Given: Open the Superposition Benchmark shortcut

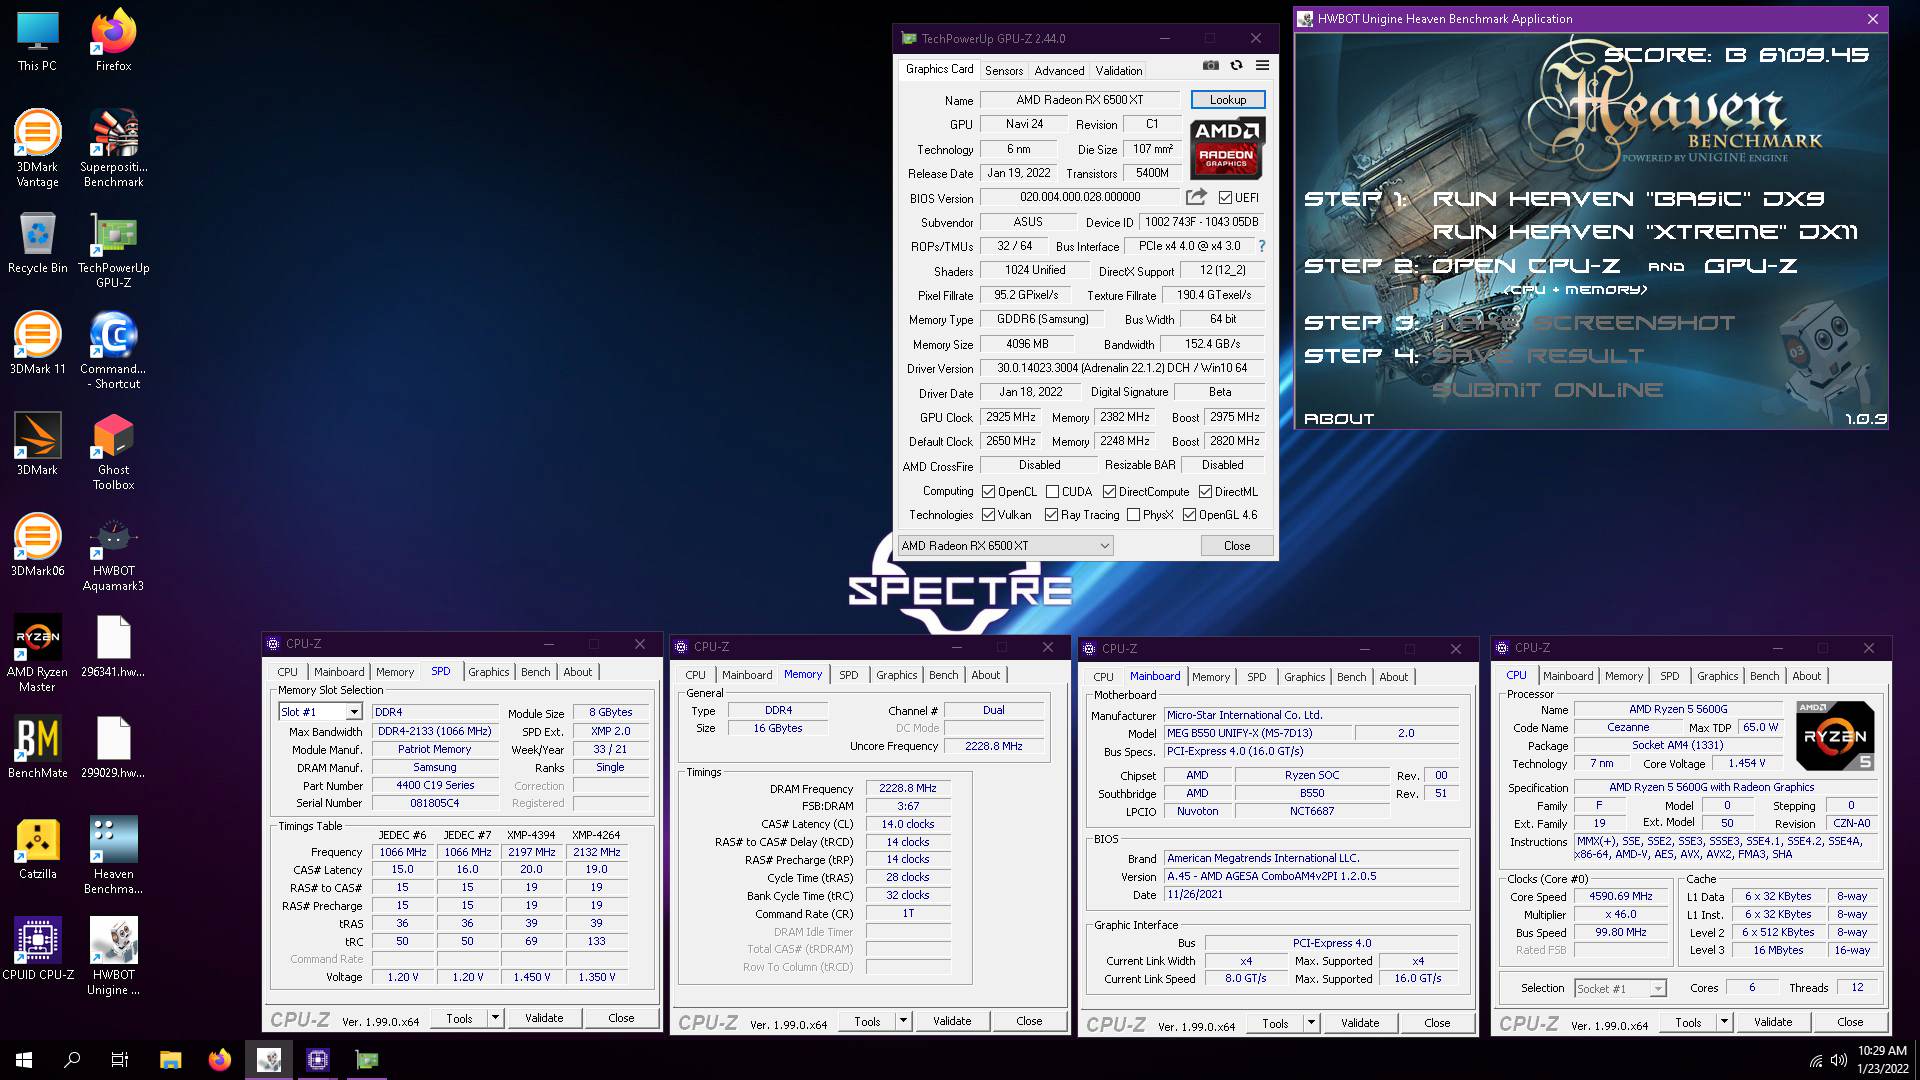Looking at the screenshot, I should pos(113,150).
